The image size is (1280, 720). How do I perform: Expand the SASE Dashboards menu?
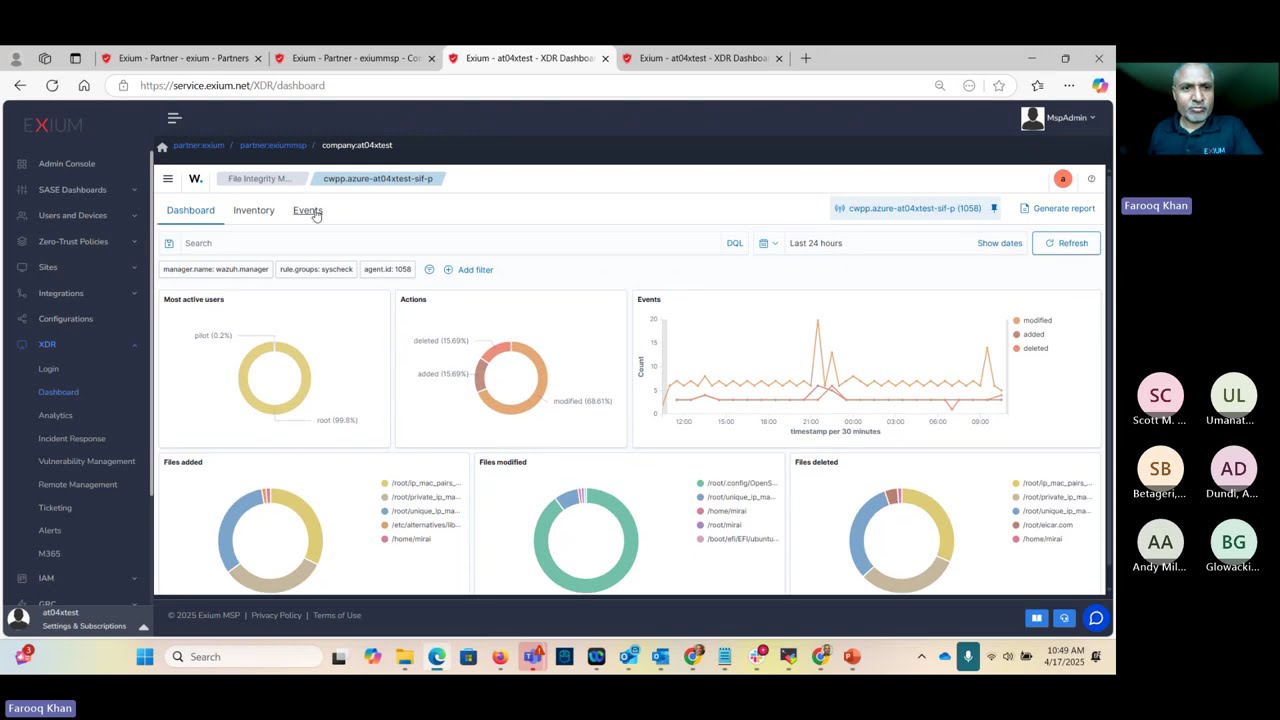coord(134,190)
